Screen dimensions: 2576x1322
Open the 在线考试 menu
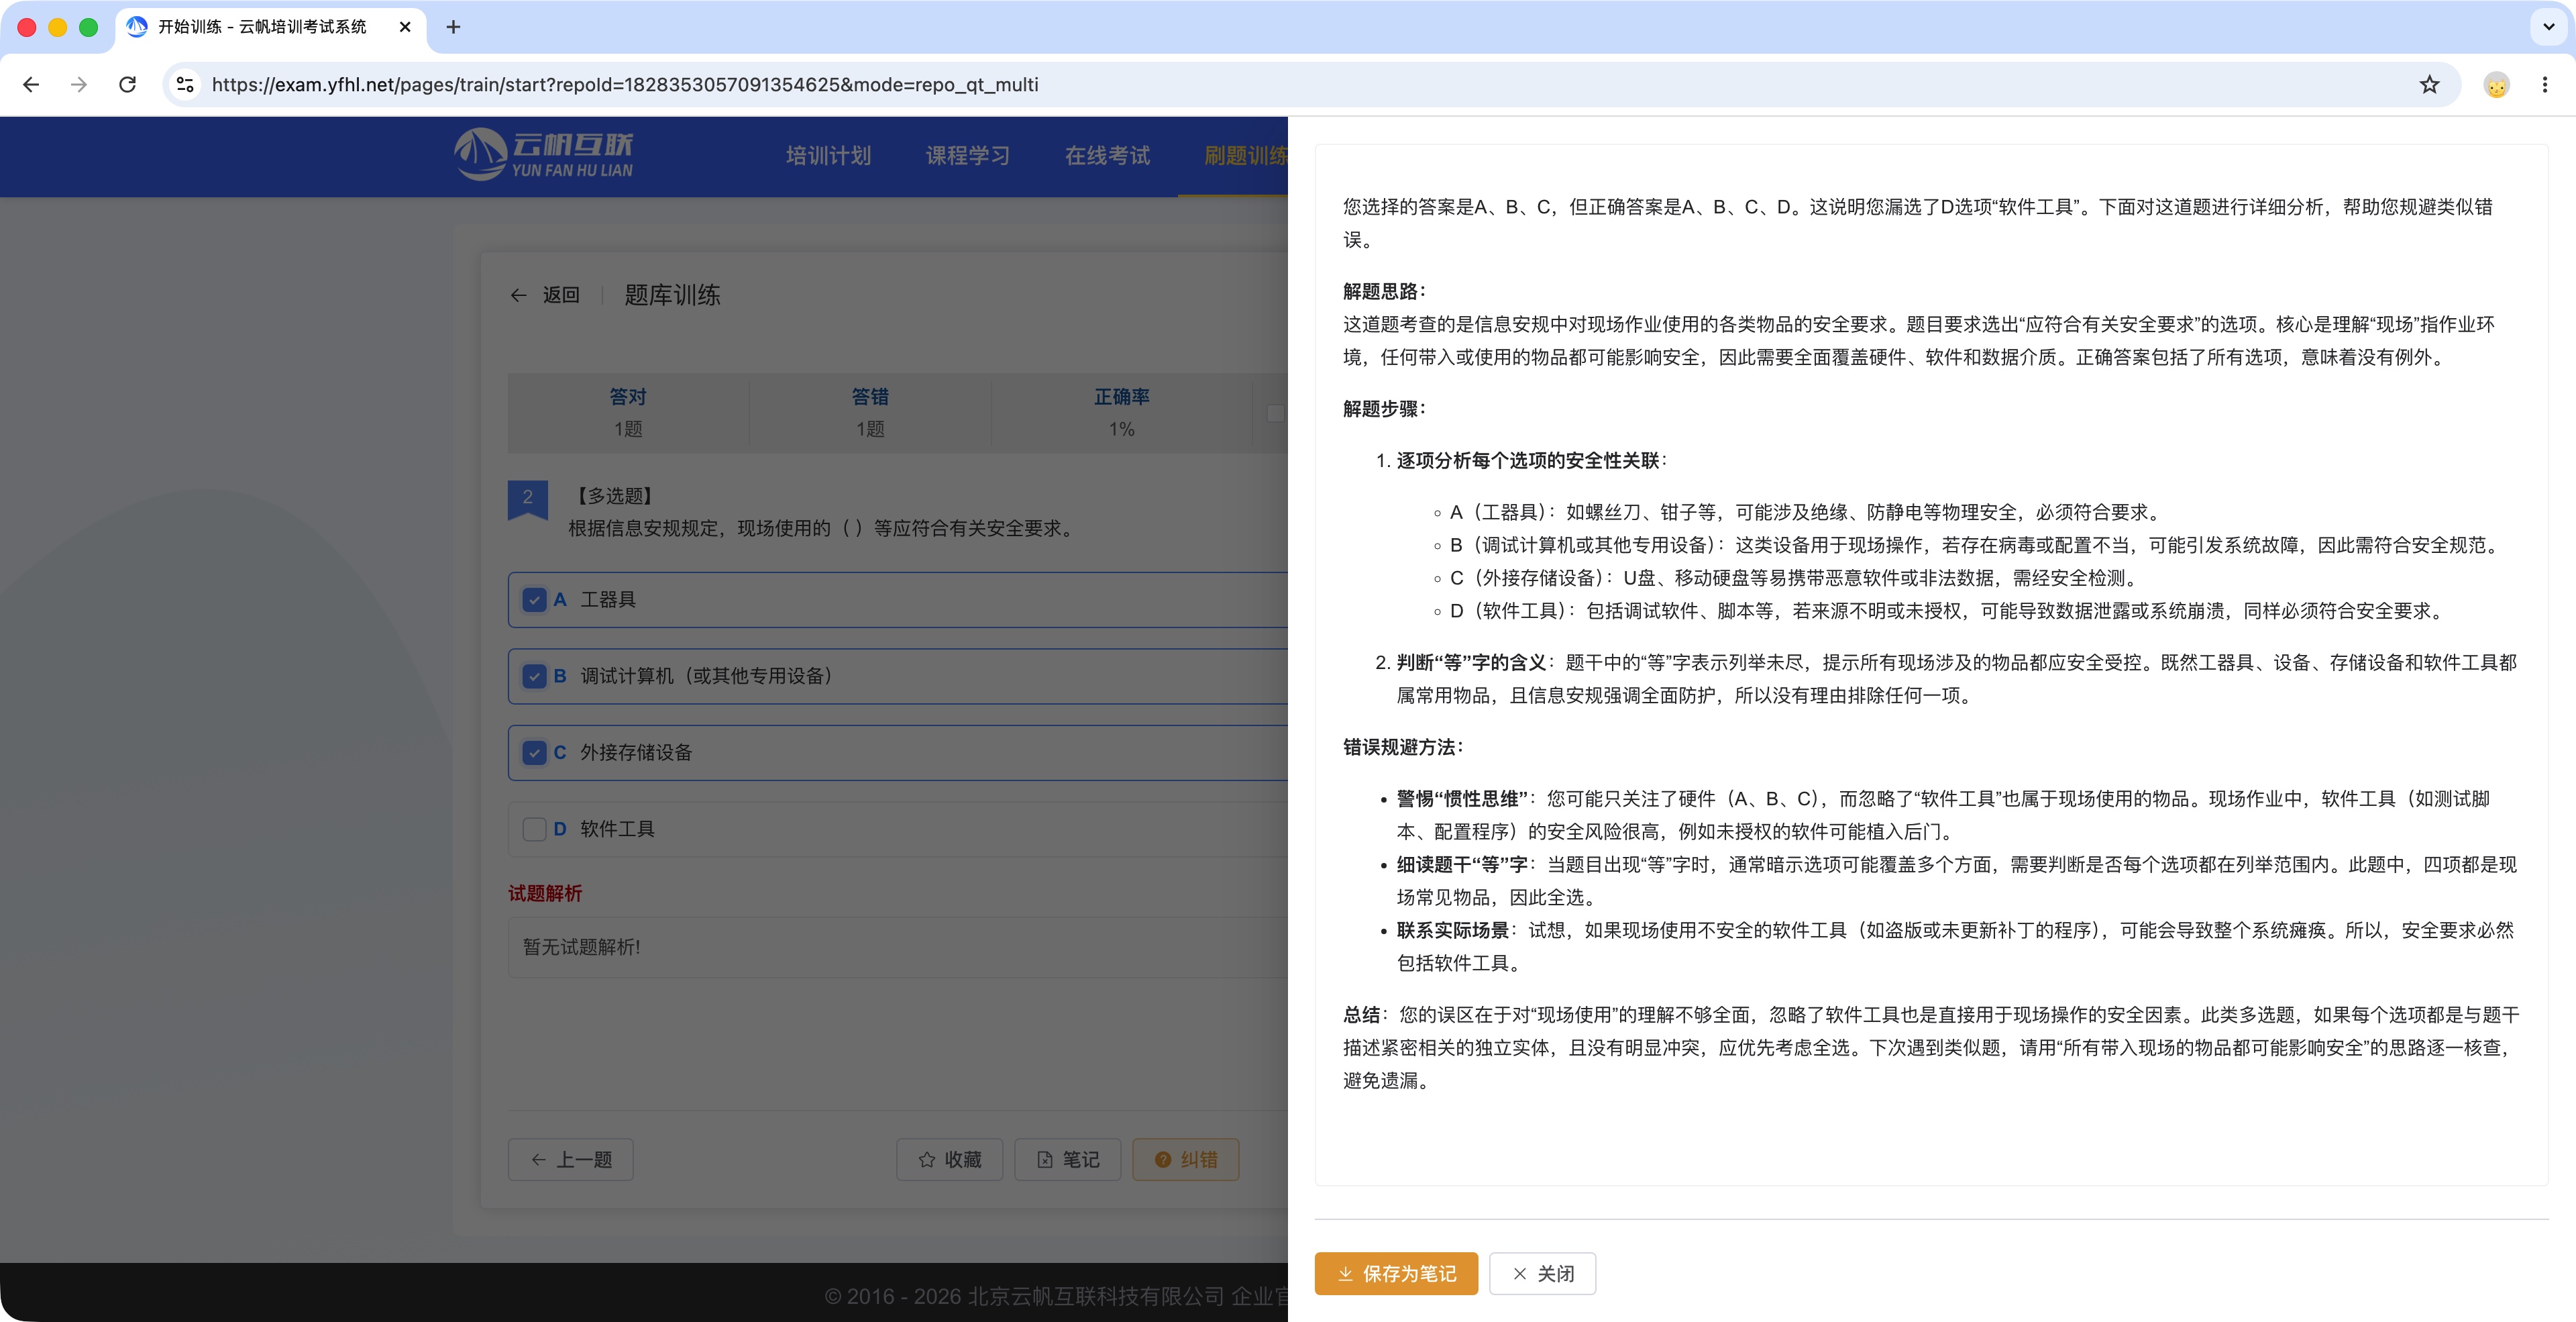pyautogui.click(x=1107, y=155)
